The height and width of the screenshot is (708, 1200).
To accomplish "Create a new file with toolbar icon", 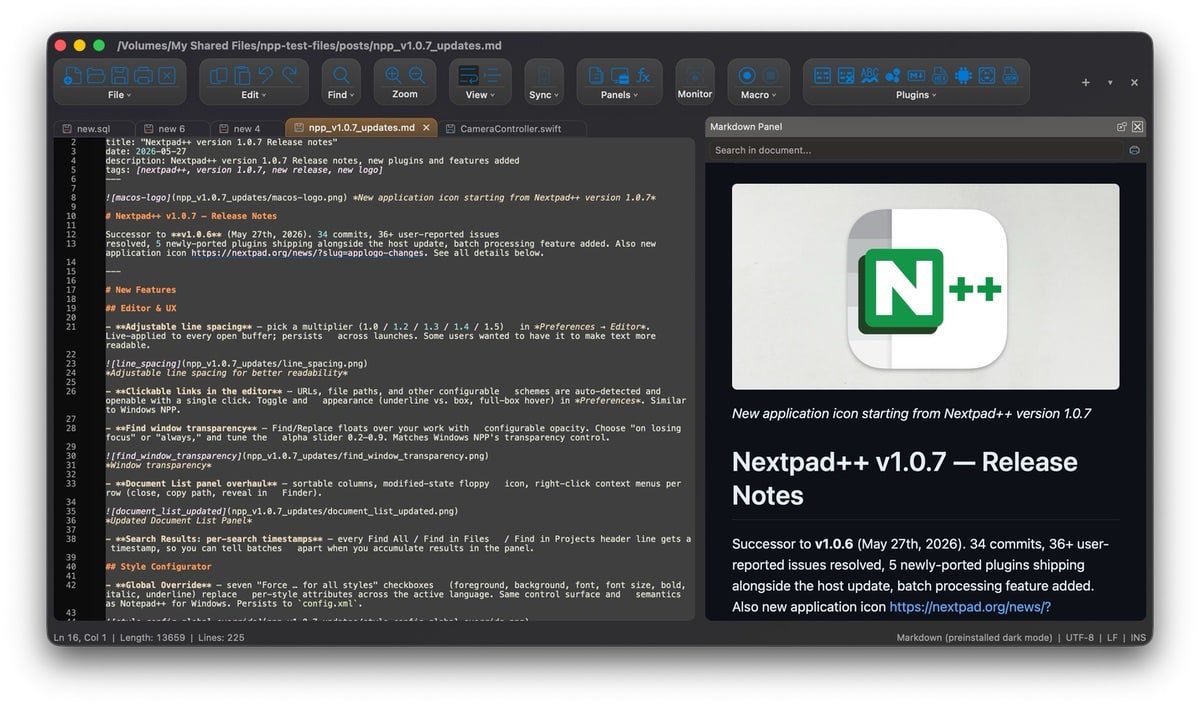I will click(x=72, y=75).
